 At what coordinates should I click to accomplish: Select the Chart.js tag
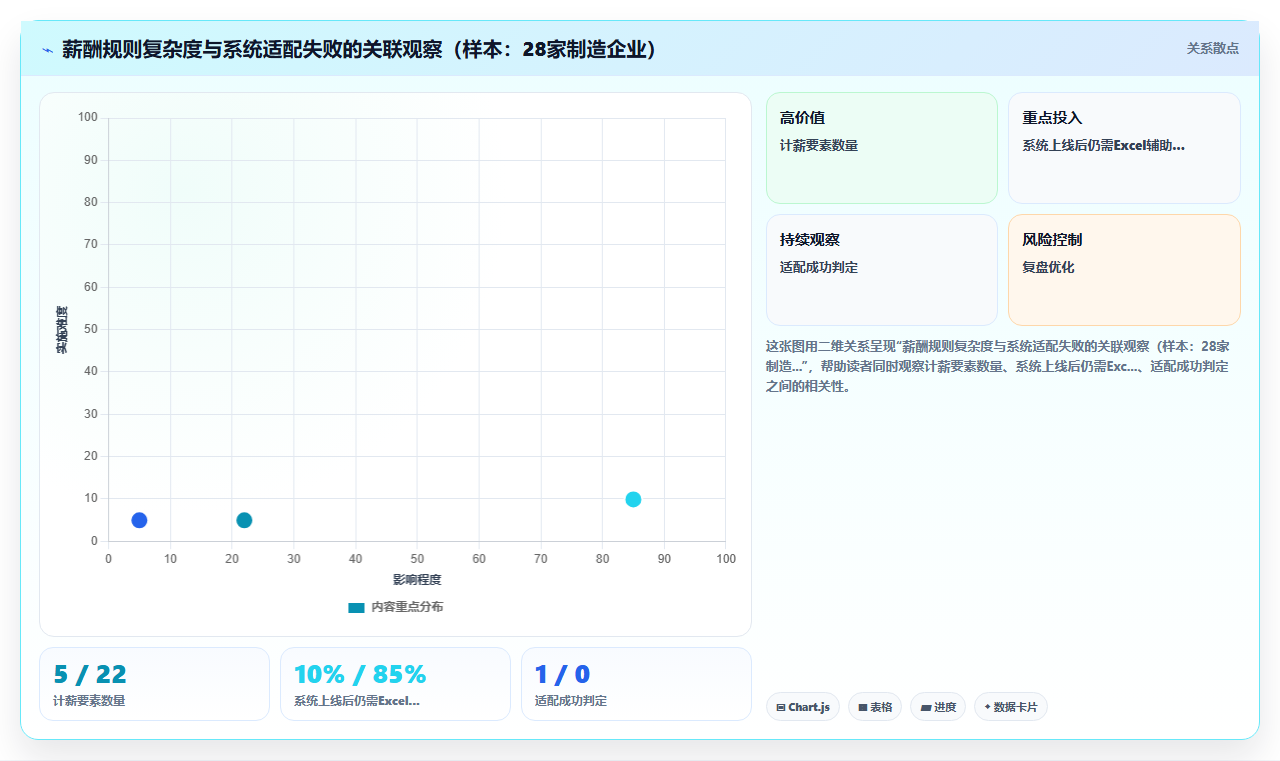point(803,707)
